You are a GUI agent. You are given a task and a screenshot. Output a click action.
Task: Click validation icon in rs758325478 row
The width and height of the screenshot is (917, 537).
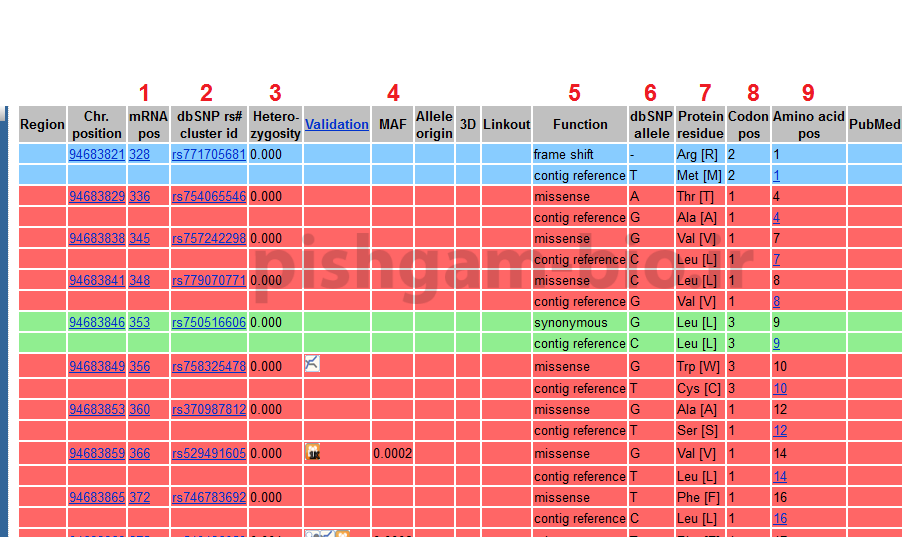point(312,364)
